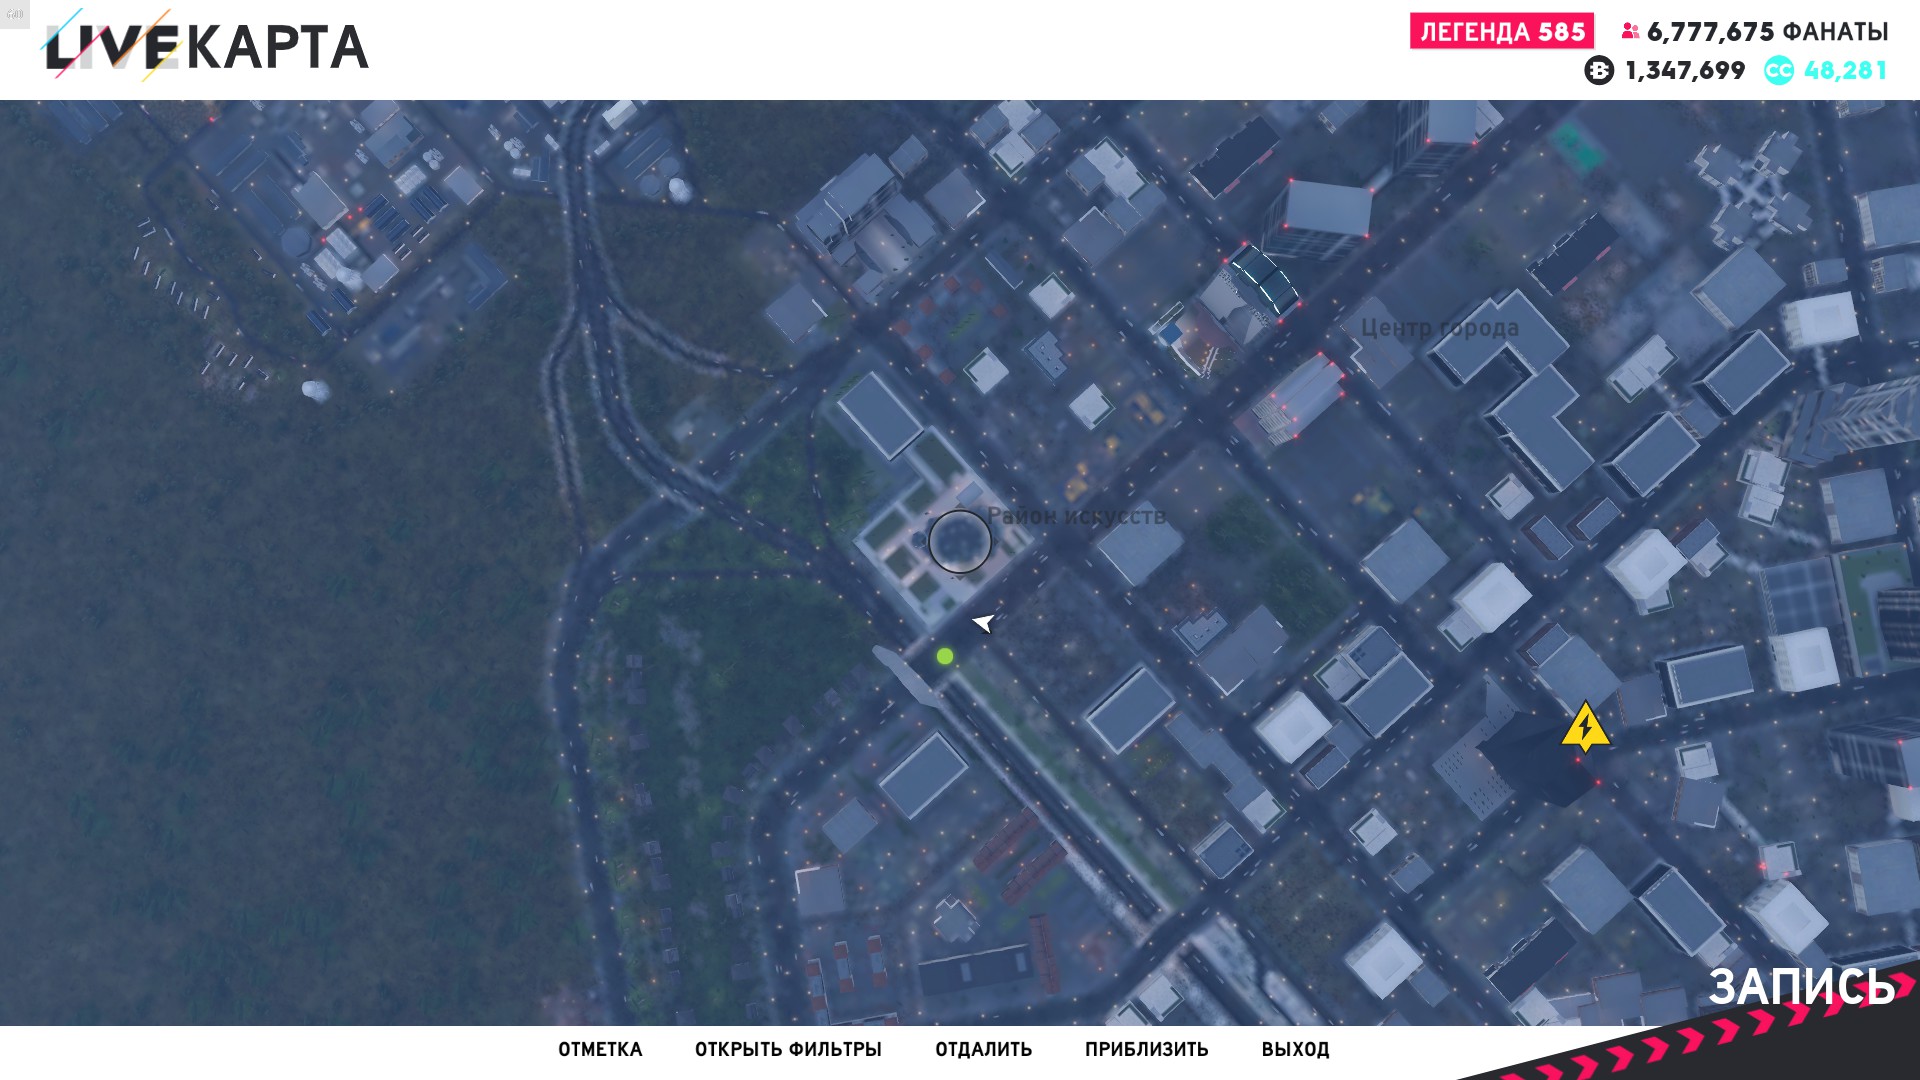Click the 6,777,675 ФАНАТЫ counter

tap(1767, 32)
